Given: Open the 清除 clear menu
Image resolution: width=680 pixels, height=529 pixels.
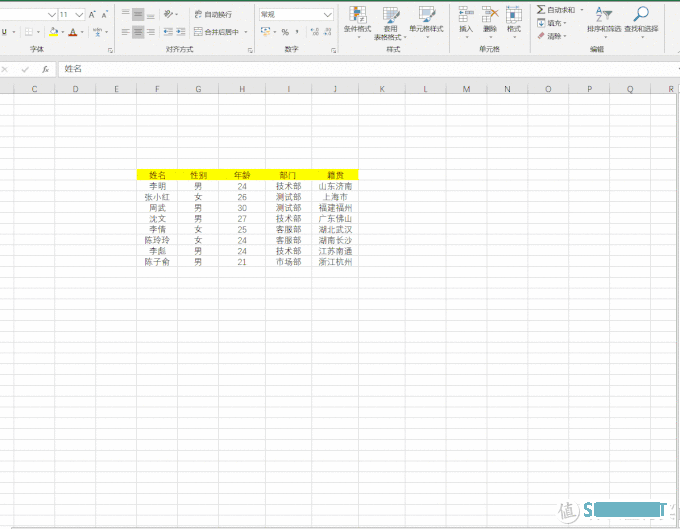Looking at the screenshot, I should 552,36.
